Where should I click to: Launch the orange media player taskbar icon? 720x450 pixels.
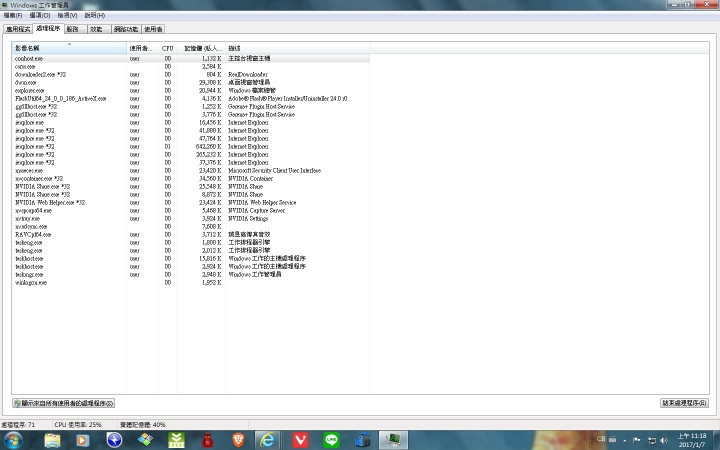point(83,440)
